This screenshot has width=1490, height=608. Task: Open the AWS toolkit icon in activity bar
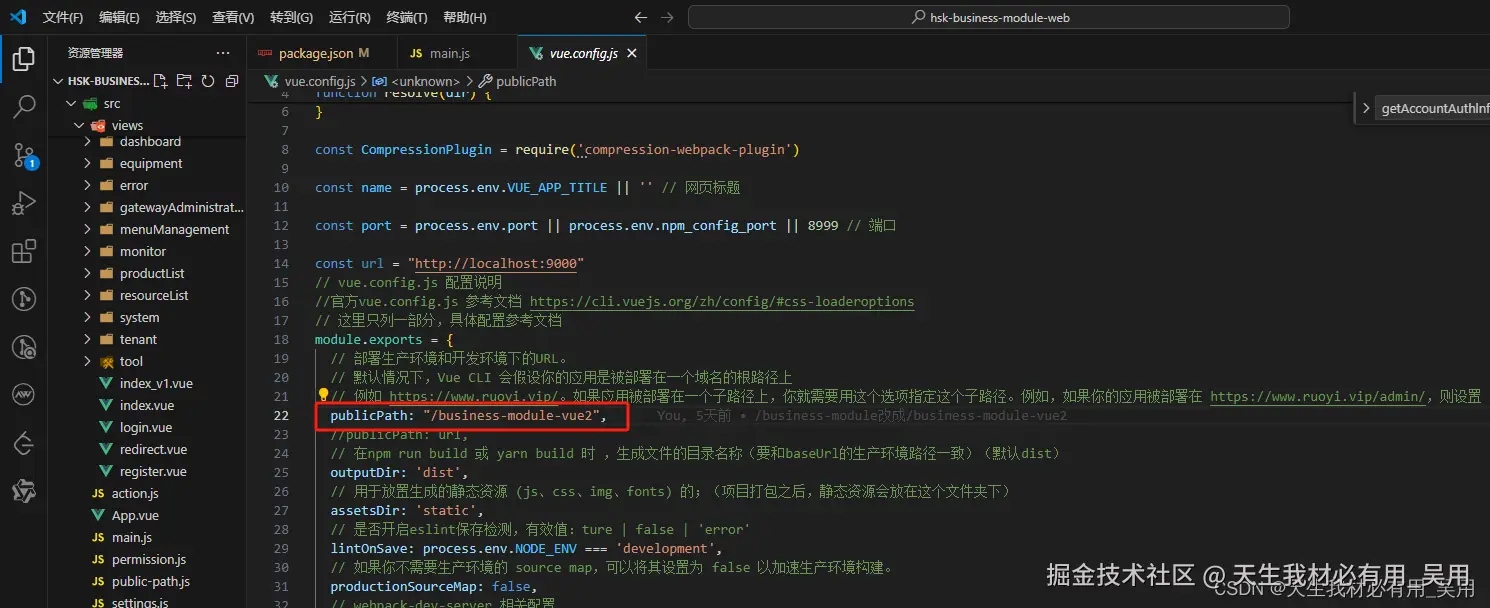[x=23, y=394]
